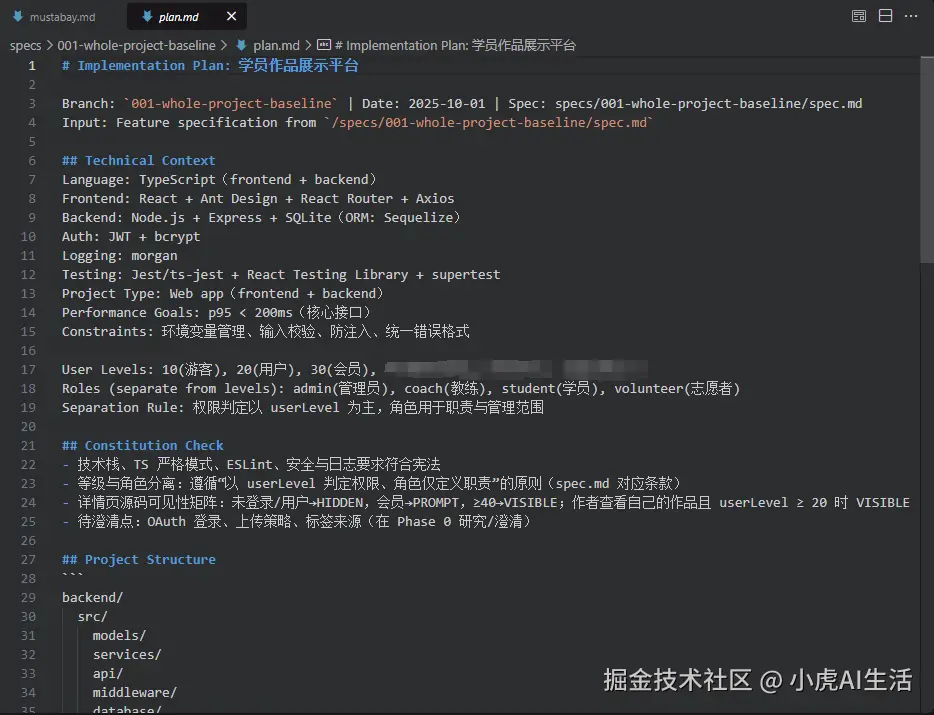
Task: Click the 'Separation Rule:' line
Action: tap(303, 408)
